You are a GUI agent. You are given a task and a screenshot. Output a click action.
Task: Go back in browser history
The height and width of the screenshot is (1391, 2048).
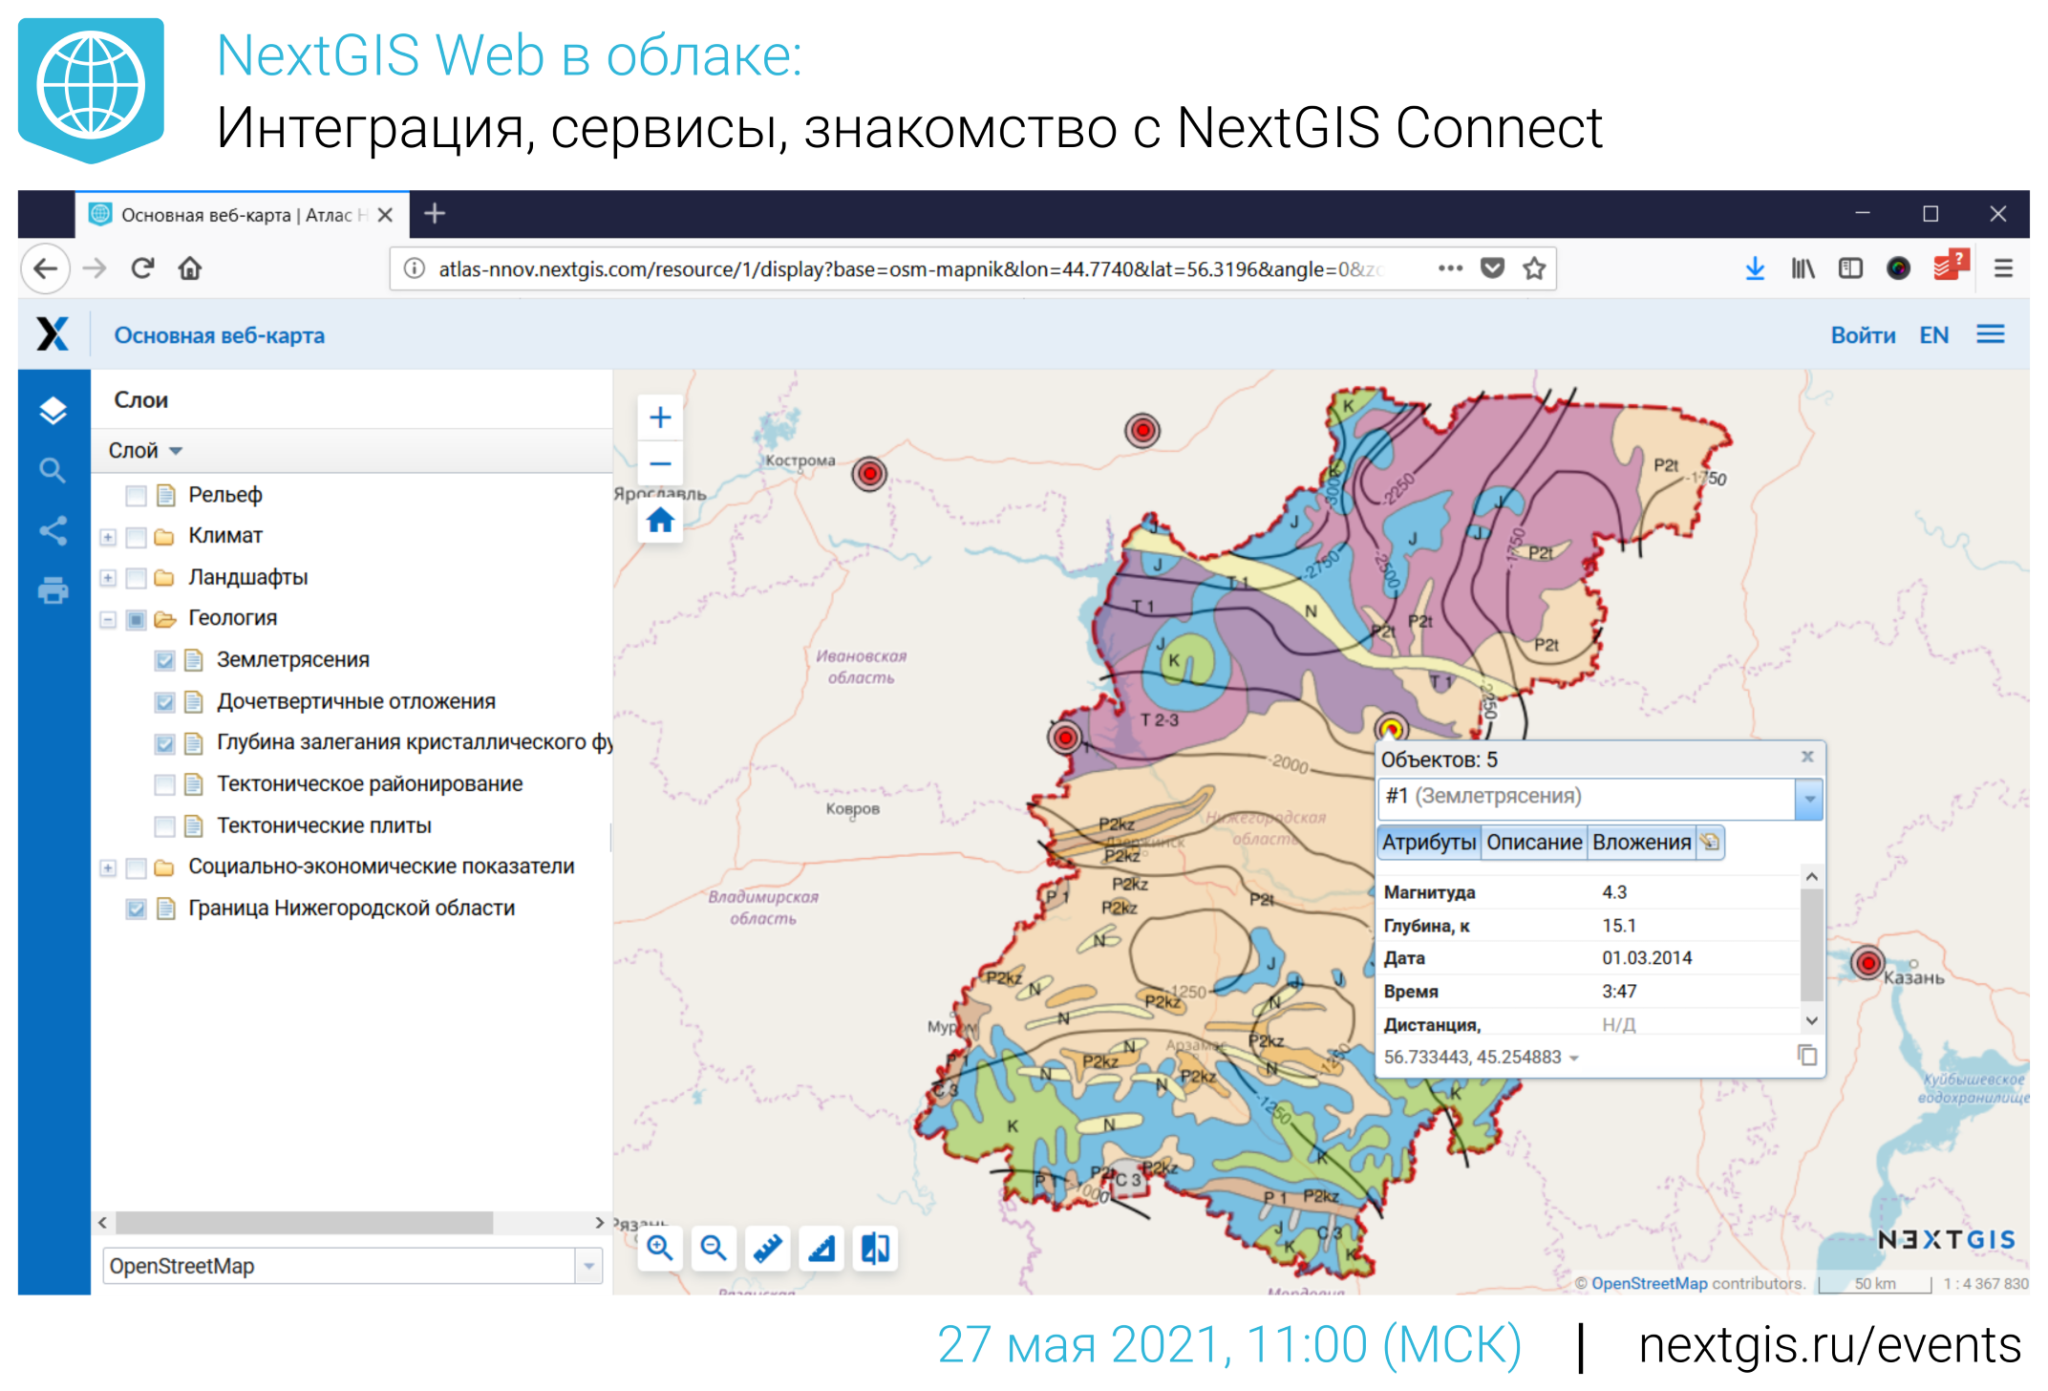tap(45, 268)
